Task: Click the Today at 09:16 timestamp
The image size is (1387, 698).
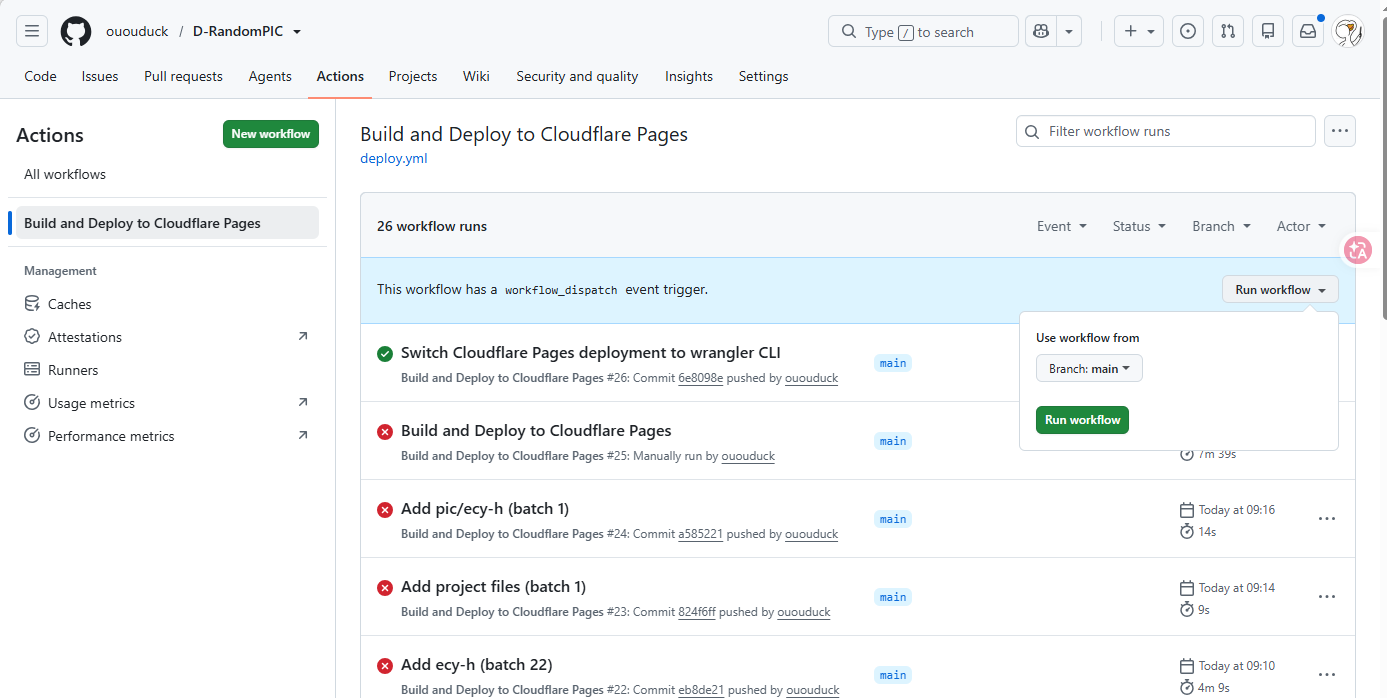Action: (1236, 510)
